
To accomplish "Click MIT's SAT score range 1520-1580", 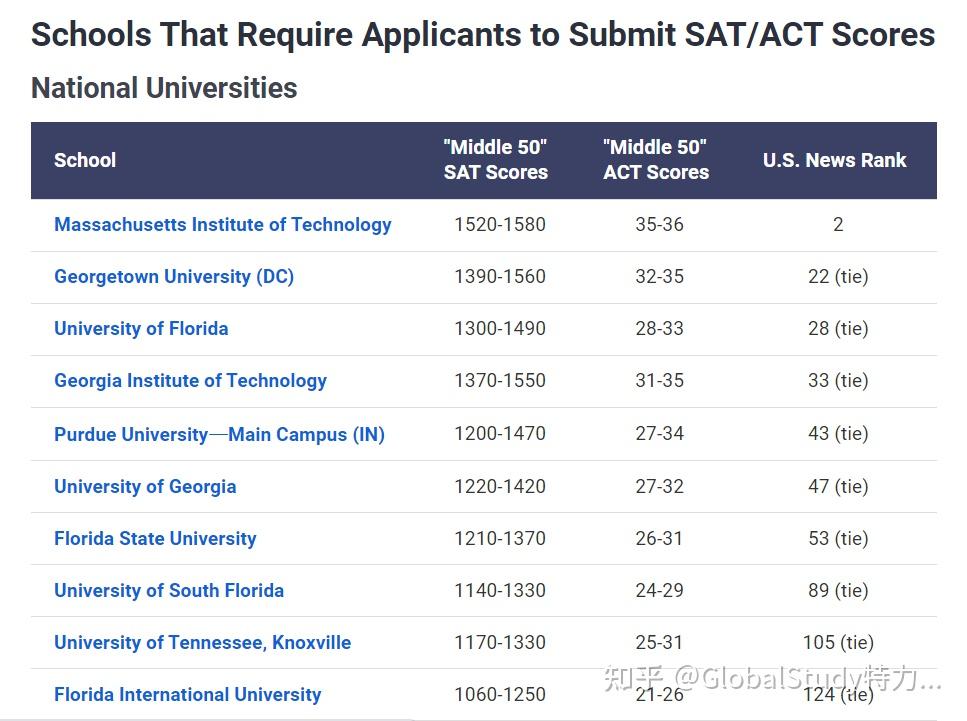I will (500, 224).
